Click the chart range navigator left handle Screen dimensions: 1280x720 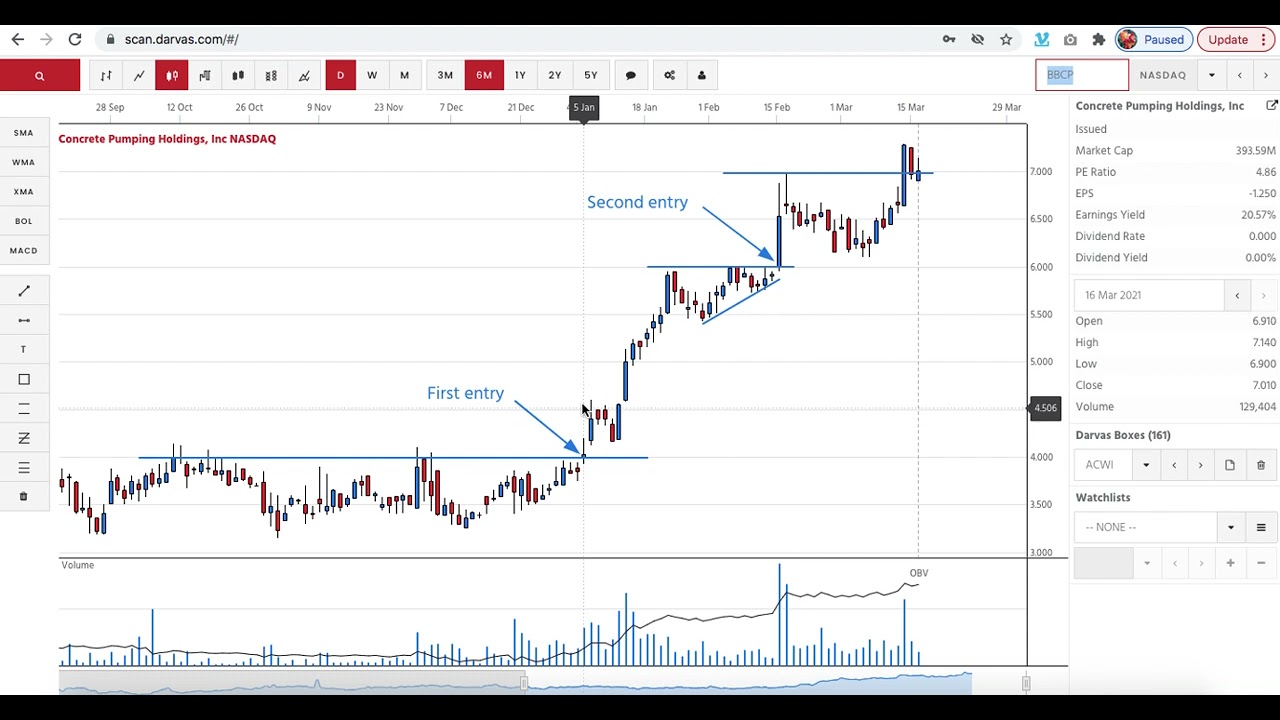pos(523,683)
